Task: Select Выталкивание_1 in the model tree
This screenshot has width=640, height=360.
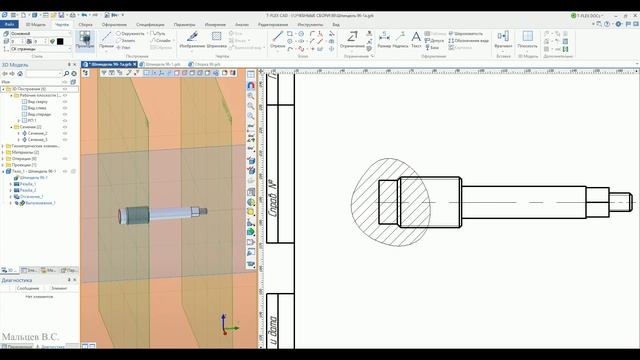Action: click(40, 203)
